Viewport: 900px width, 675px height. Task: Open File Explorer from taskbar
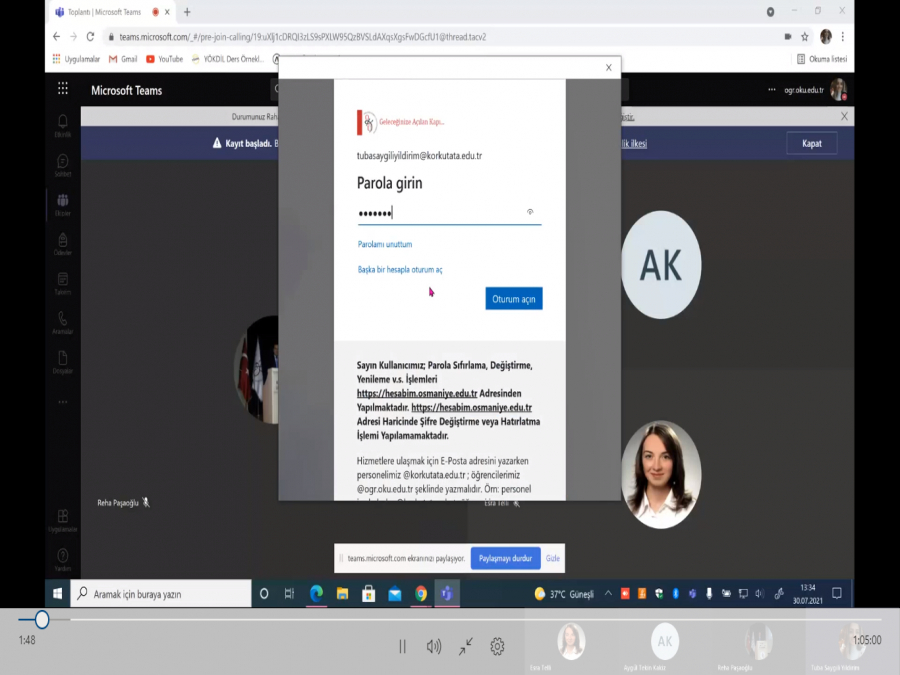pos(343,593)
